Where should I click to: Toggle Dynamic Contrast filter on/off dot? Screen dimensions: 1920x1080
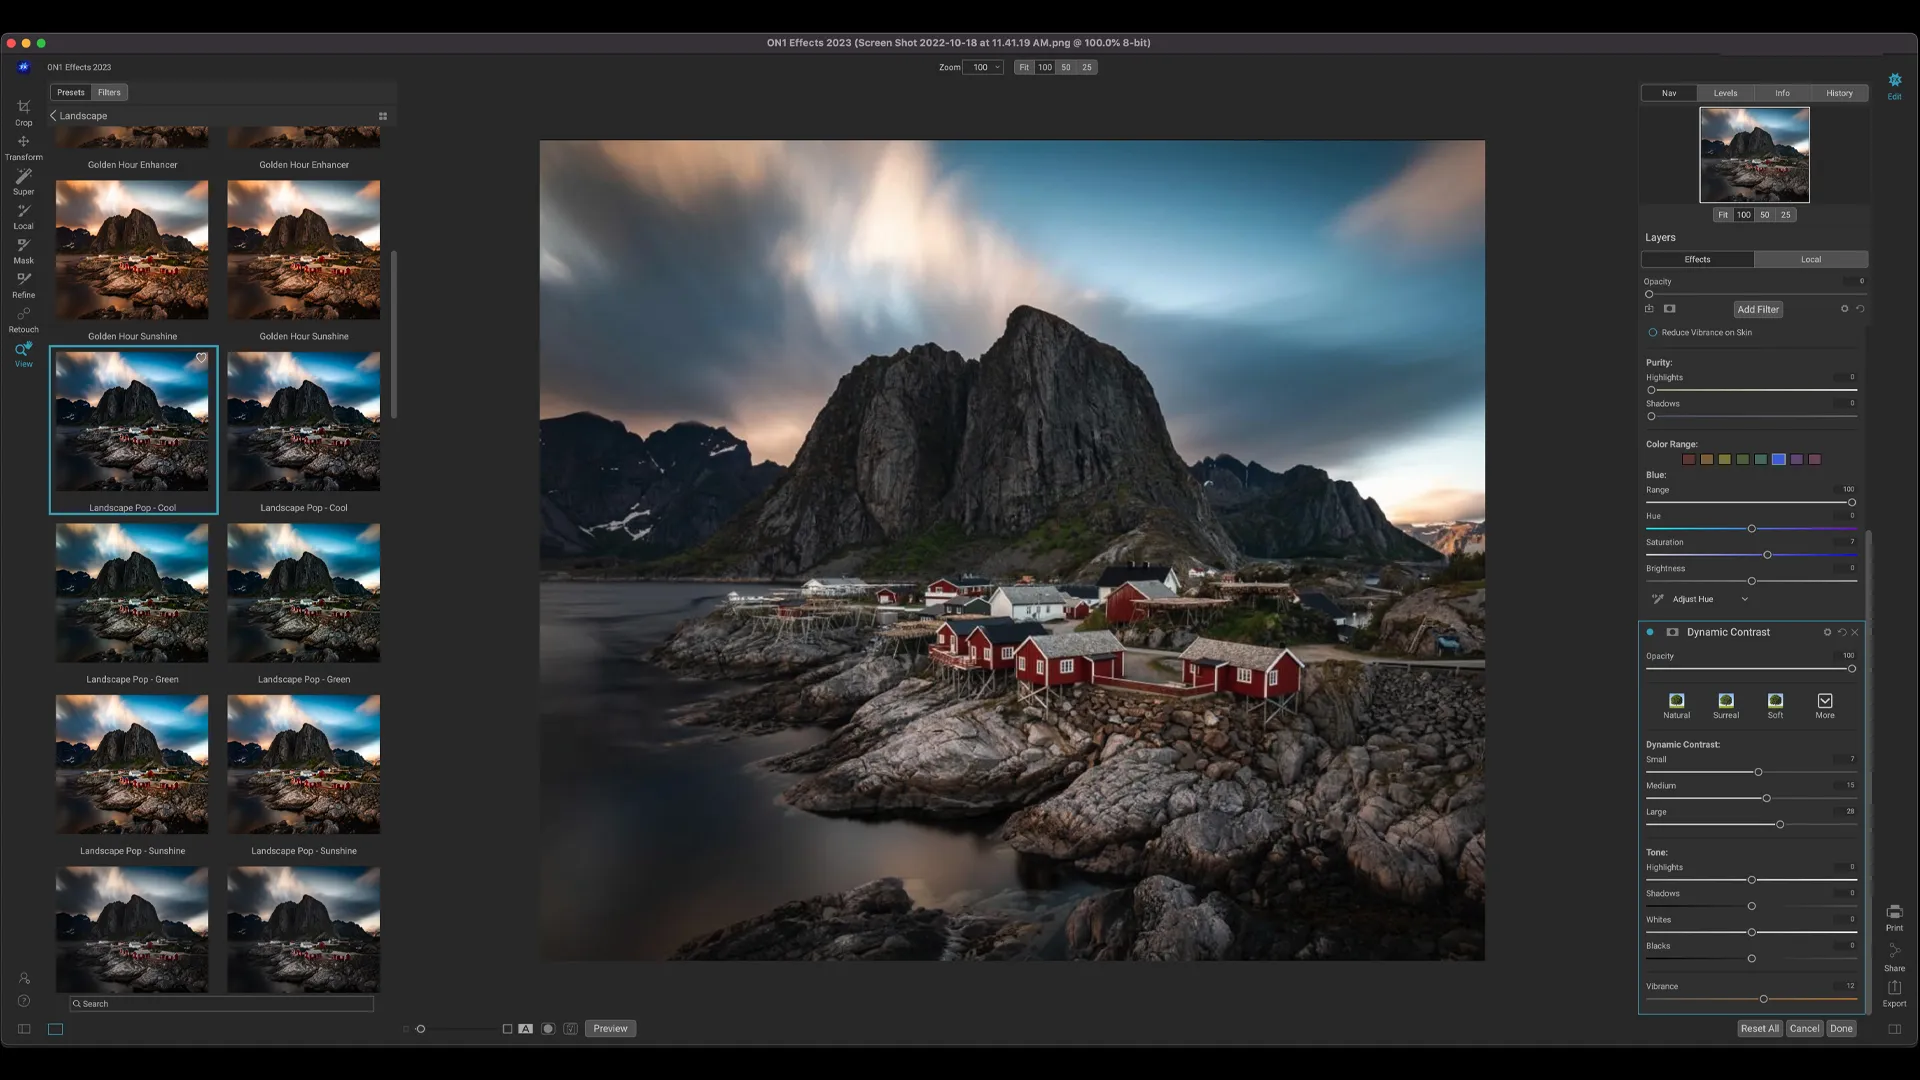(x=1650, y=632)
